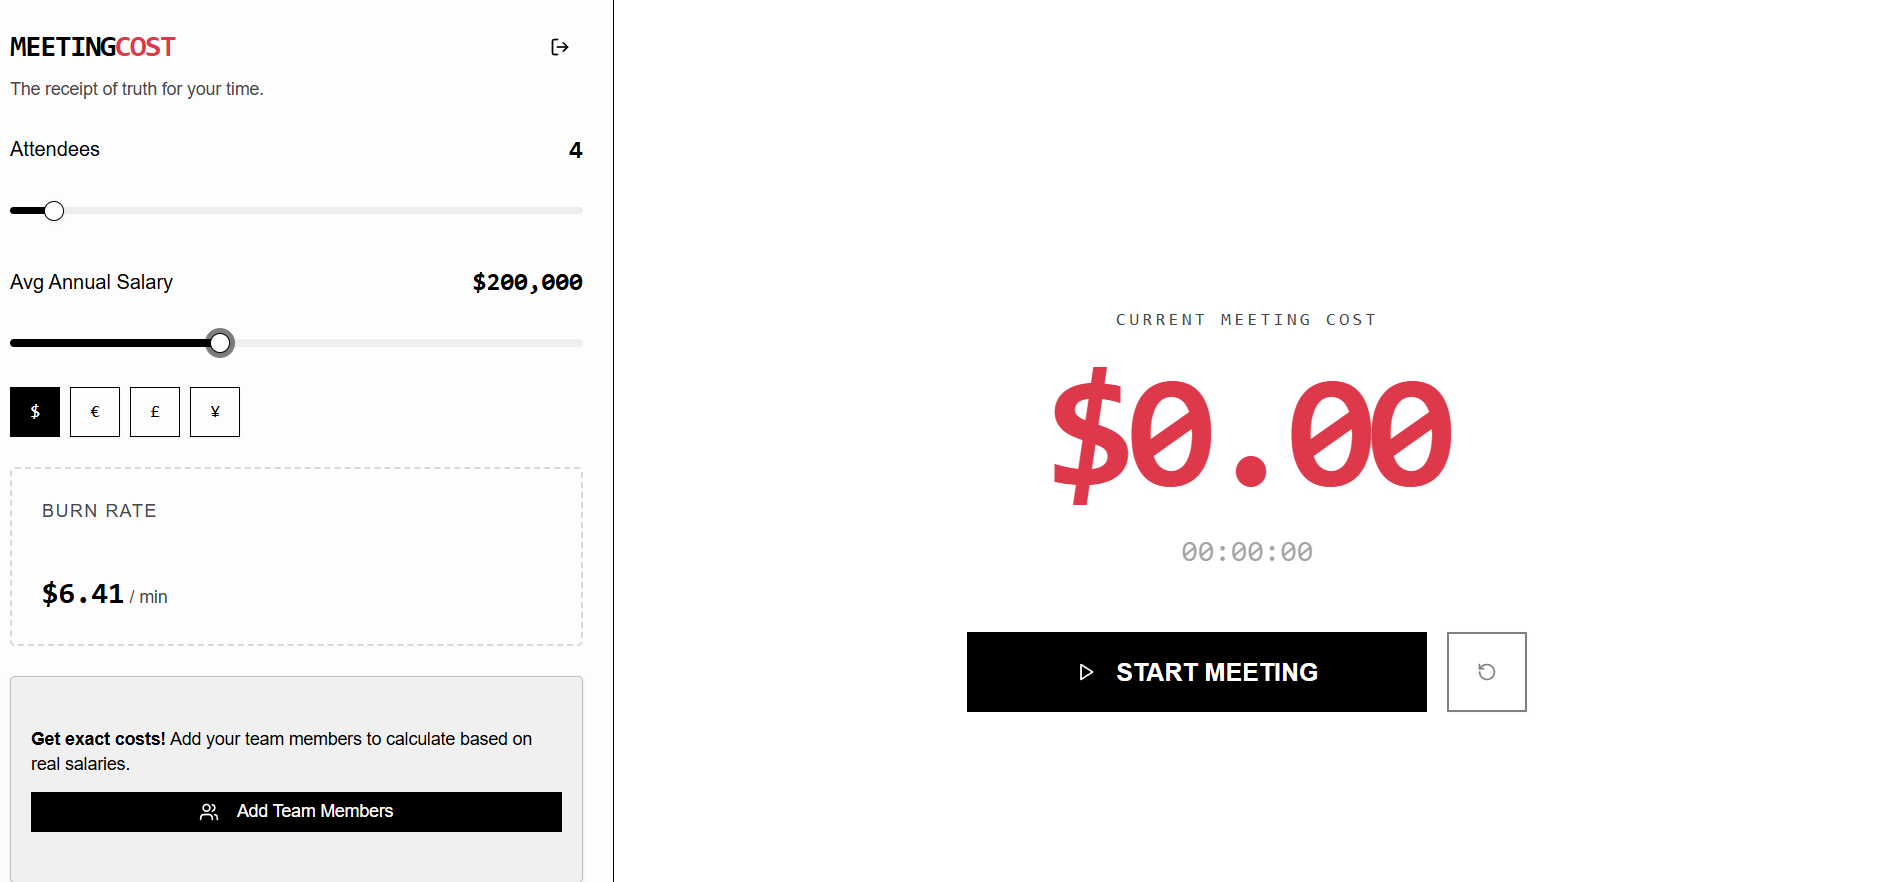Click the team members icon on Add Team Members
The image size is (1881, 882).
(x=209, y=811)
